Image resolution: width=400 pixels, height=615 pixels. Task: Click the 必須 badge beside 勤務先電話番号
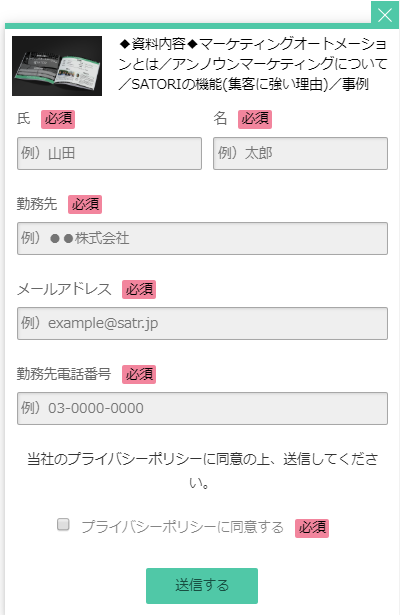point(139,374)
